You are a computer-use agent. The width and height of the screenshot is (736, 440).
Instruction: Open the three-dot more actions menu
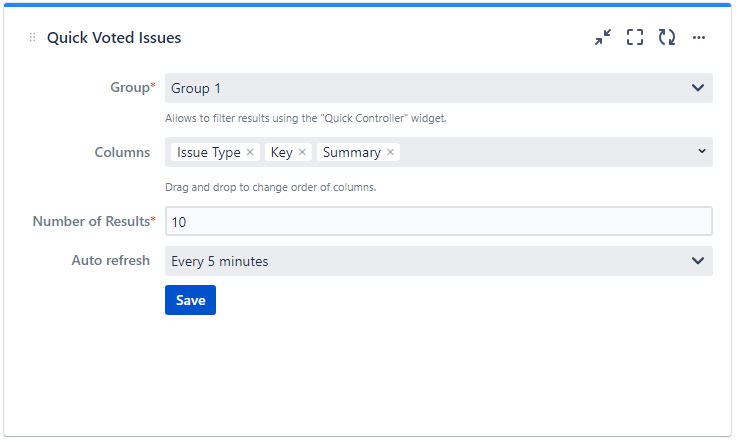[699, 38]
